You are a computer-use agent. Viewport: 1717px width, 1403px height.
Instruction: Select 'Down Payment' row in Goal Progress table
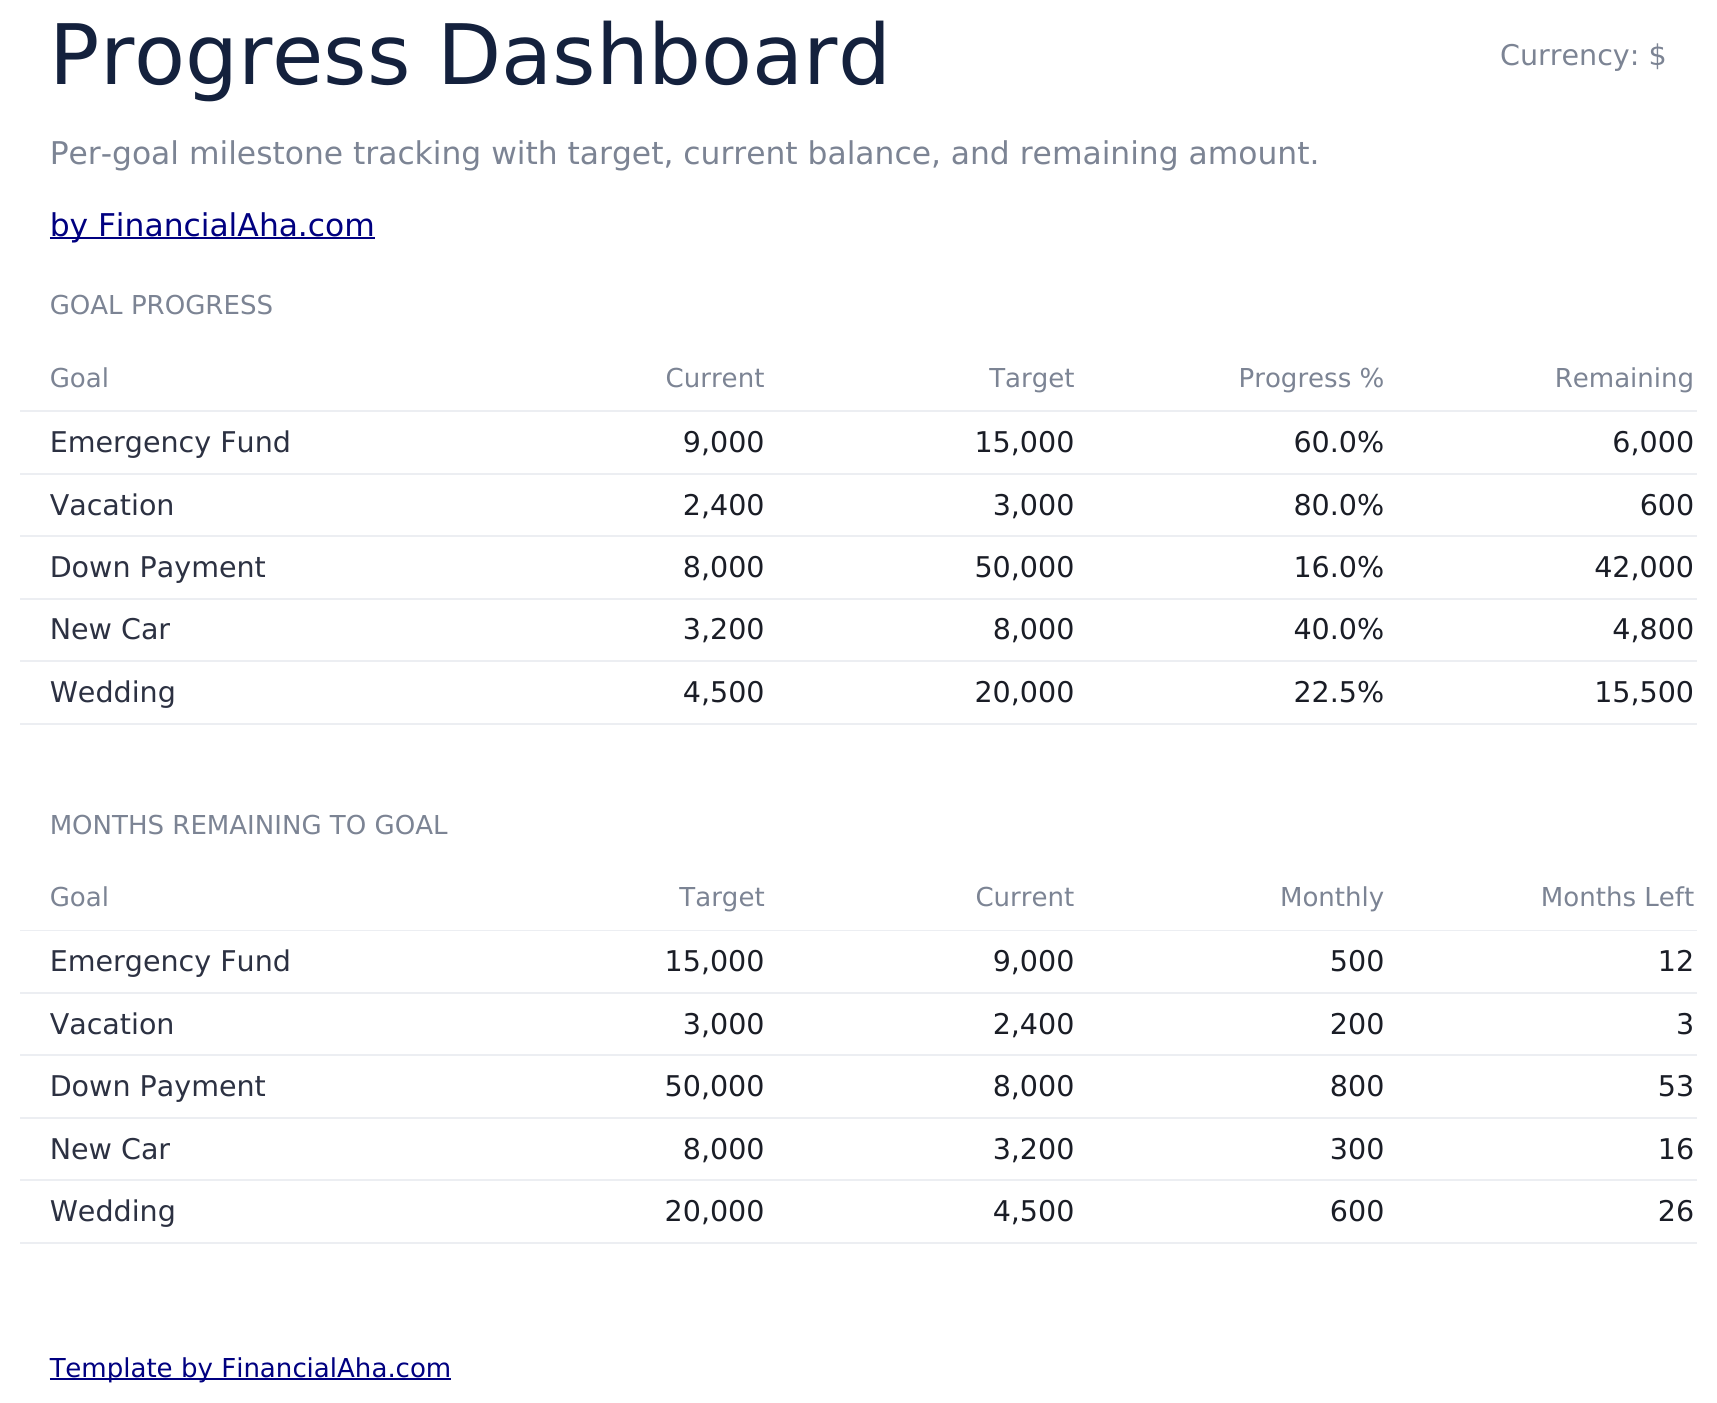[858, 567]
